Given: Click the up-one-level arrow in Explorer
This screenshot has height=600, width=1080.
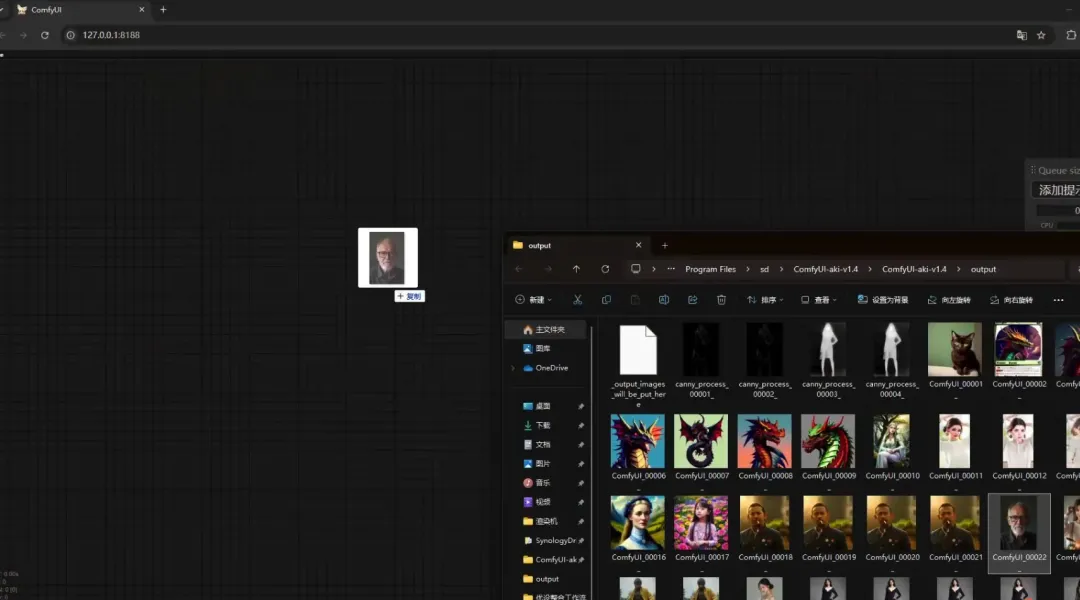Looking at the screenshot, I should pyautogui.click(x=576, y=269).
